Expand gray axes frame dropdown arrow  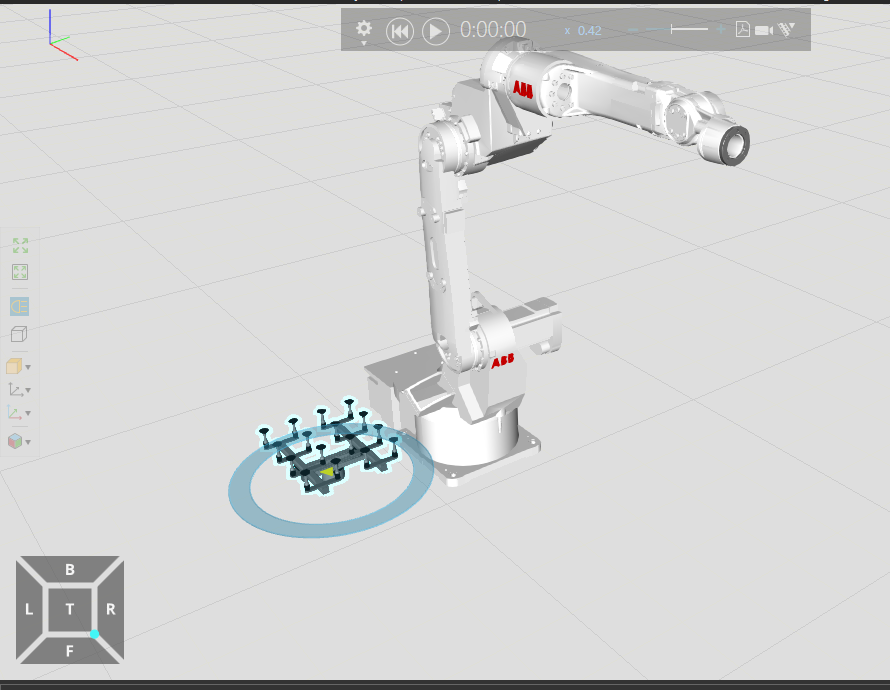[x=28, y=390]
